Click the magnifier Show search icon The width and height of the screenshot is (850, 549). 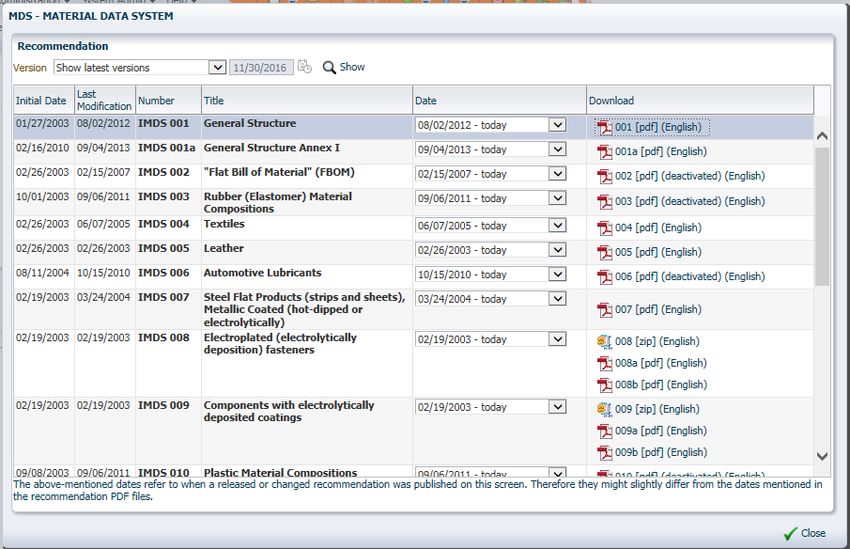(329, 67)
